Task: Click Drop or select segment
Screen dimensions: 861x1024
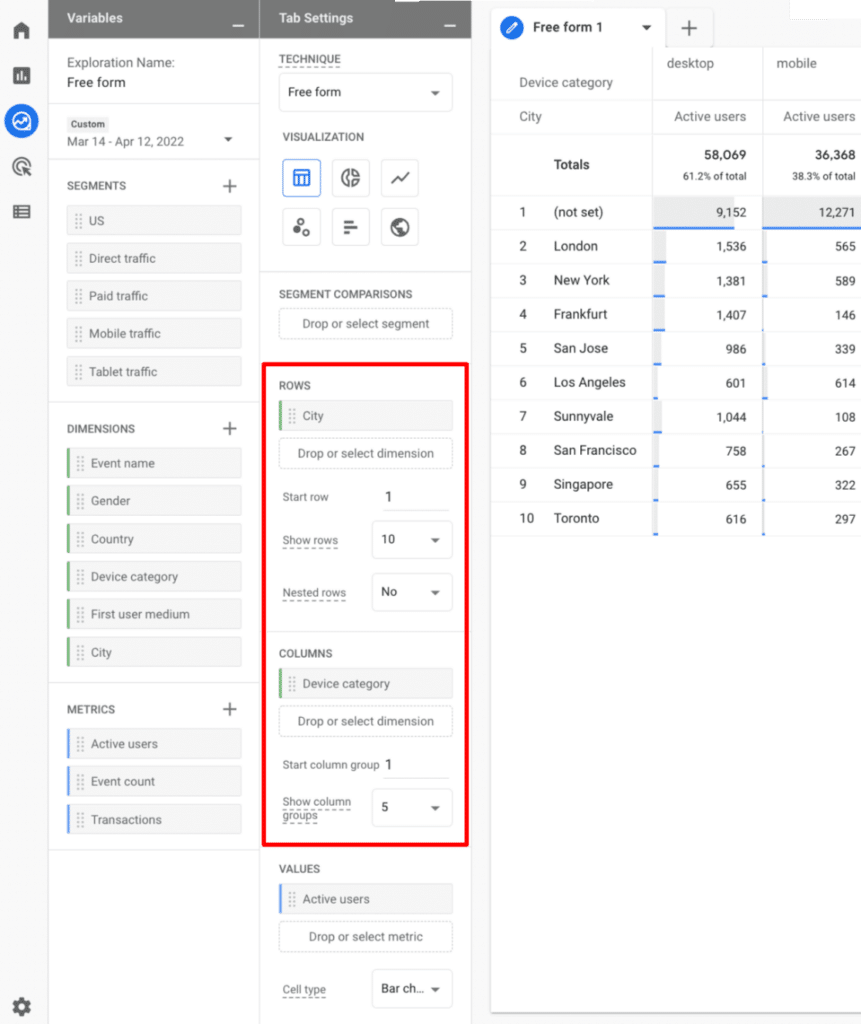Action: pos(365,323)
